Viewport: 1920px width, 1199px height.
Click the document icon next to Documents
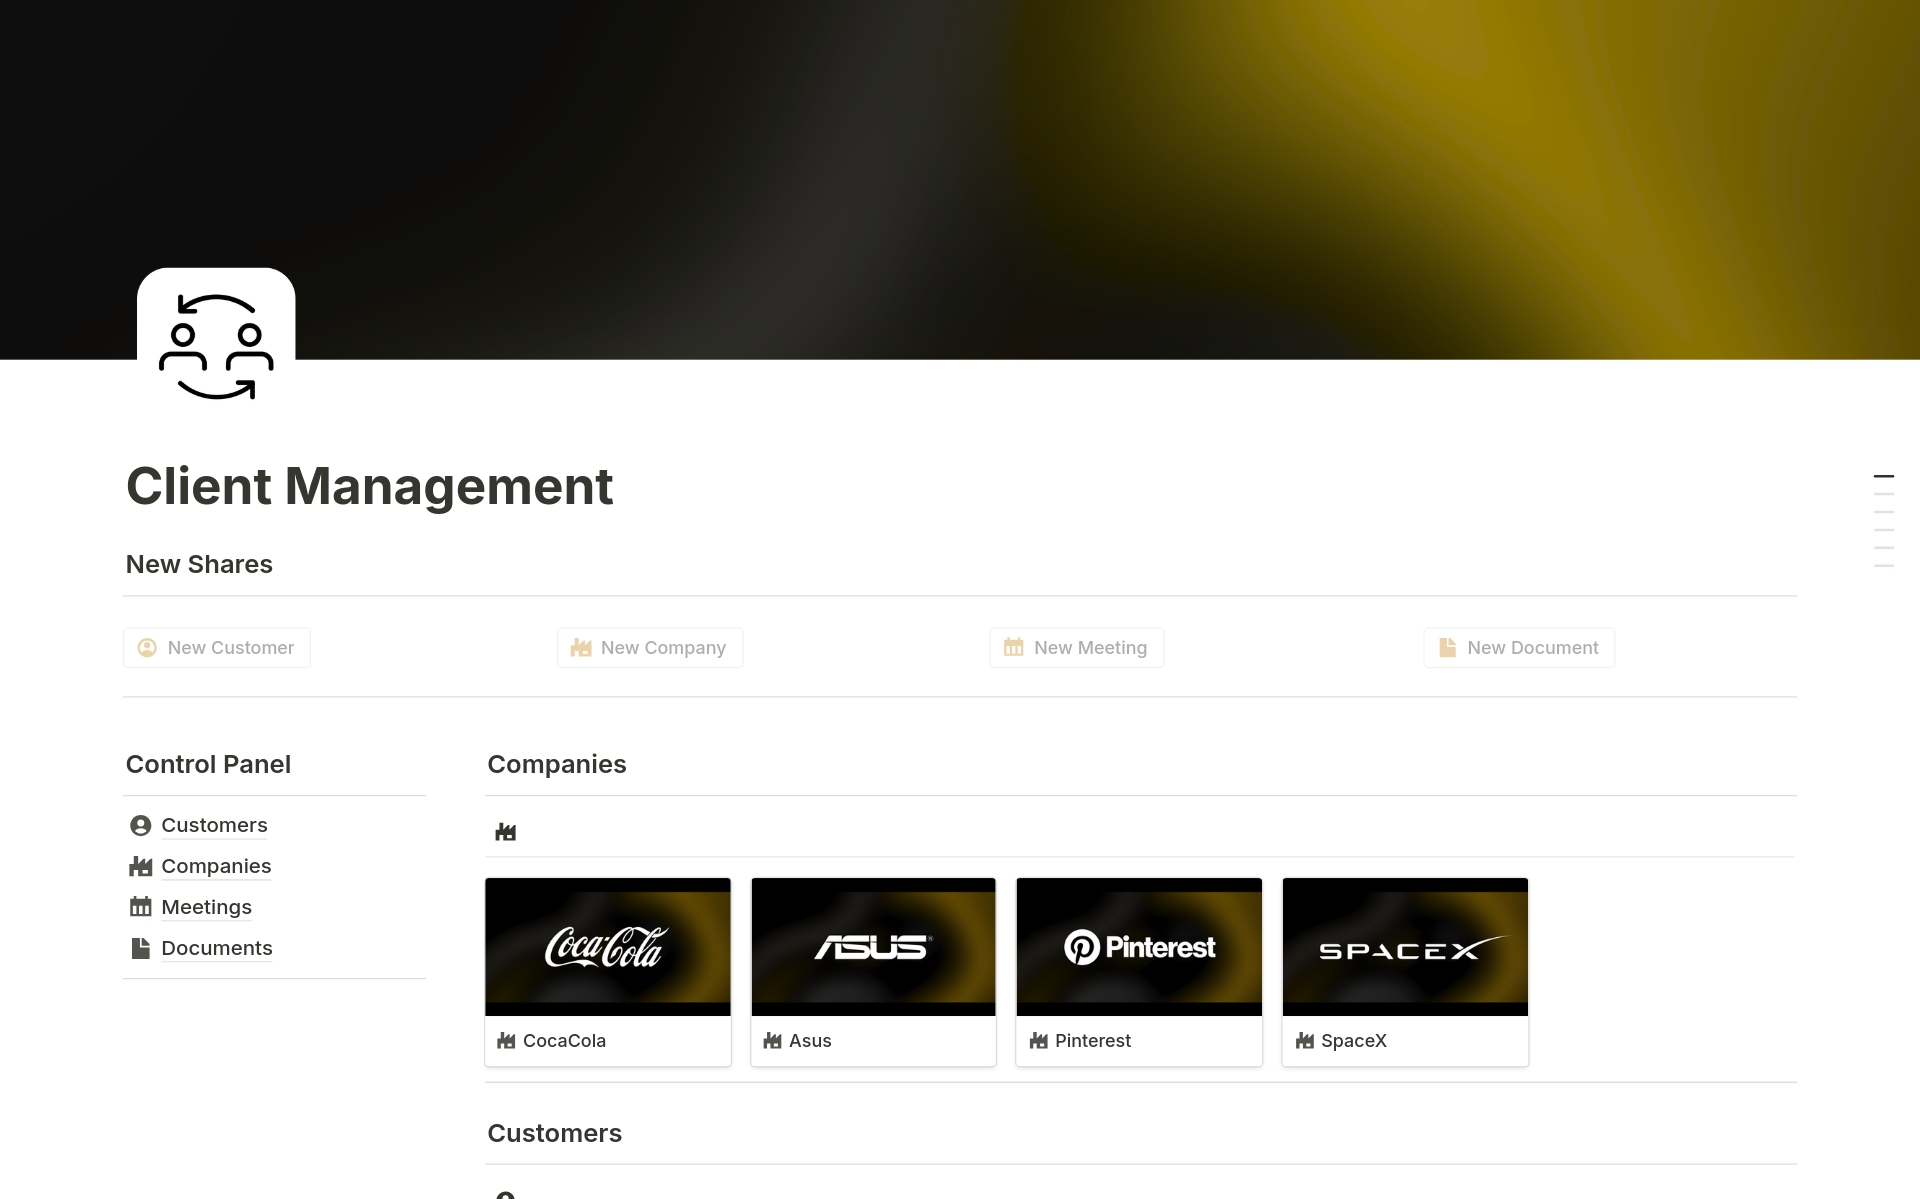140,948
